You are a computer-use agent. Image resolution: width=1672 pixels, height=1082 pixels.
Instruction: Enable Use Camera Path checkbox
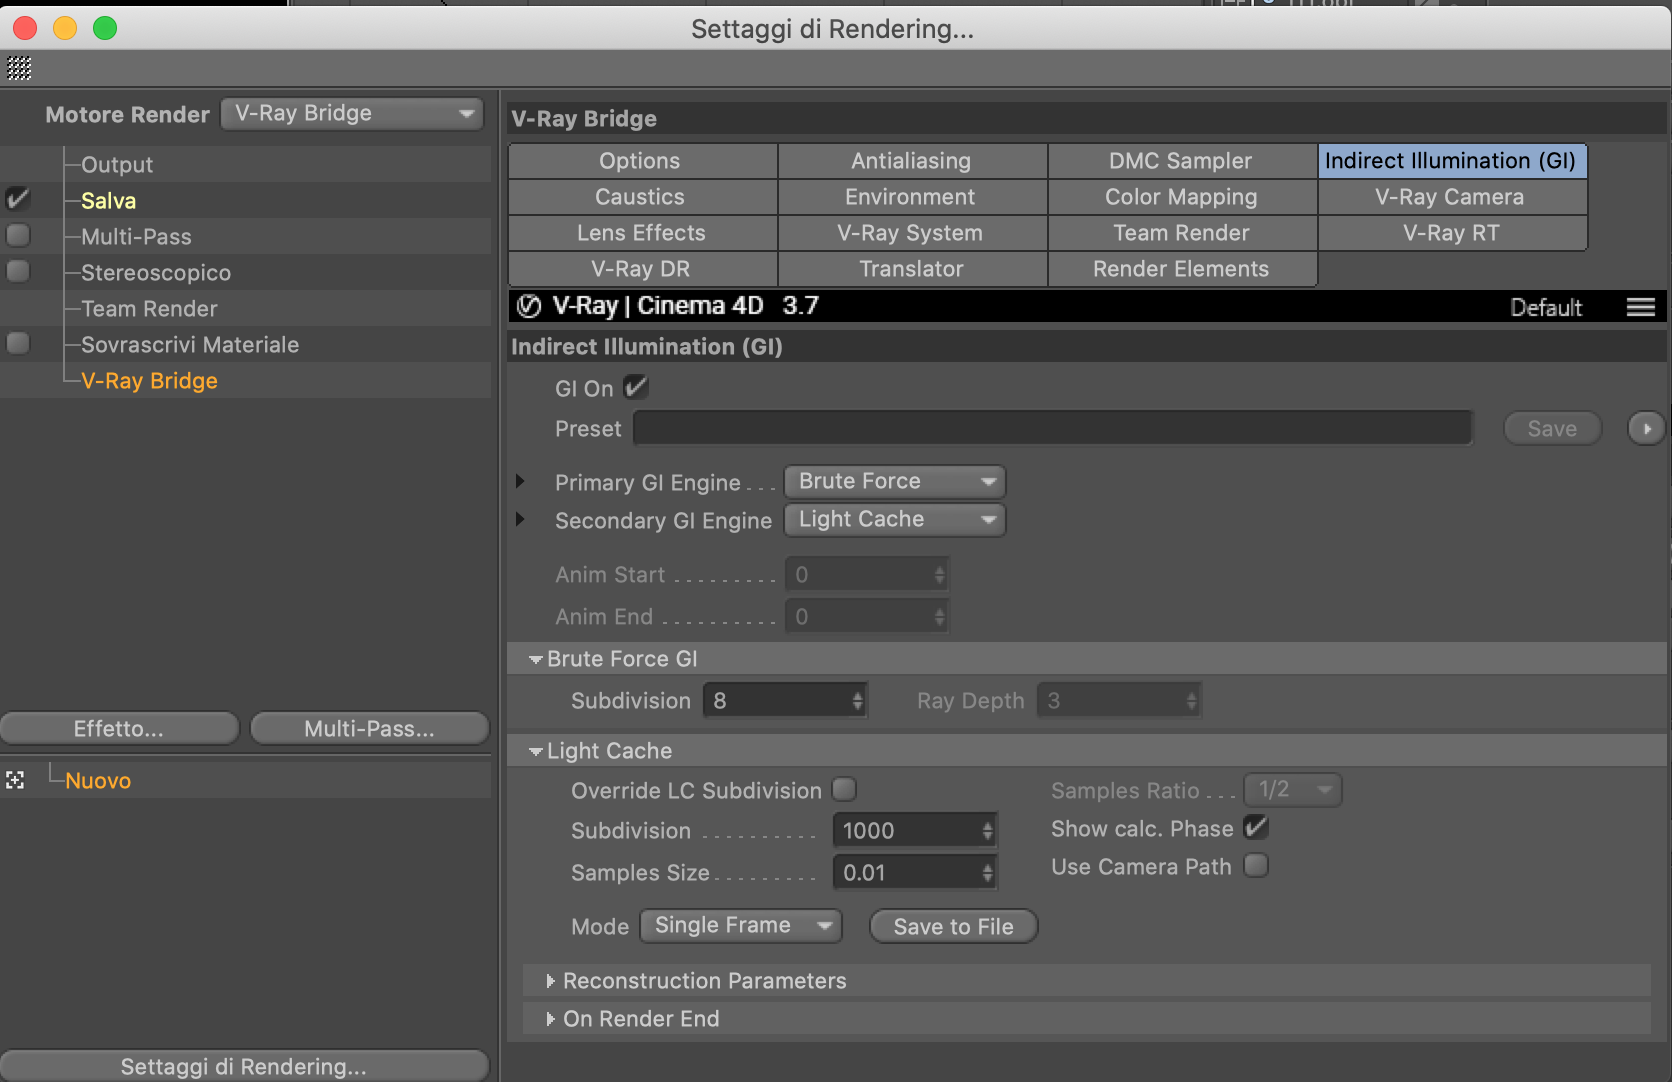(1256, 865)
